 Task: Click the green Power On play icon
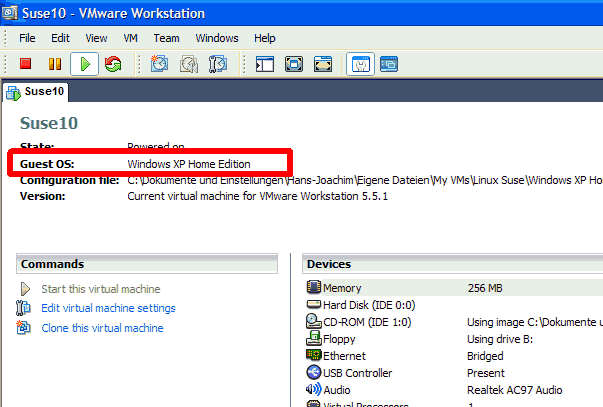[x=85, y=64]
